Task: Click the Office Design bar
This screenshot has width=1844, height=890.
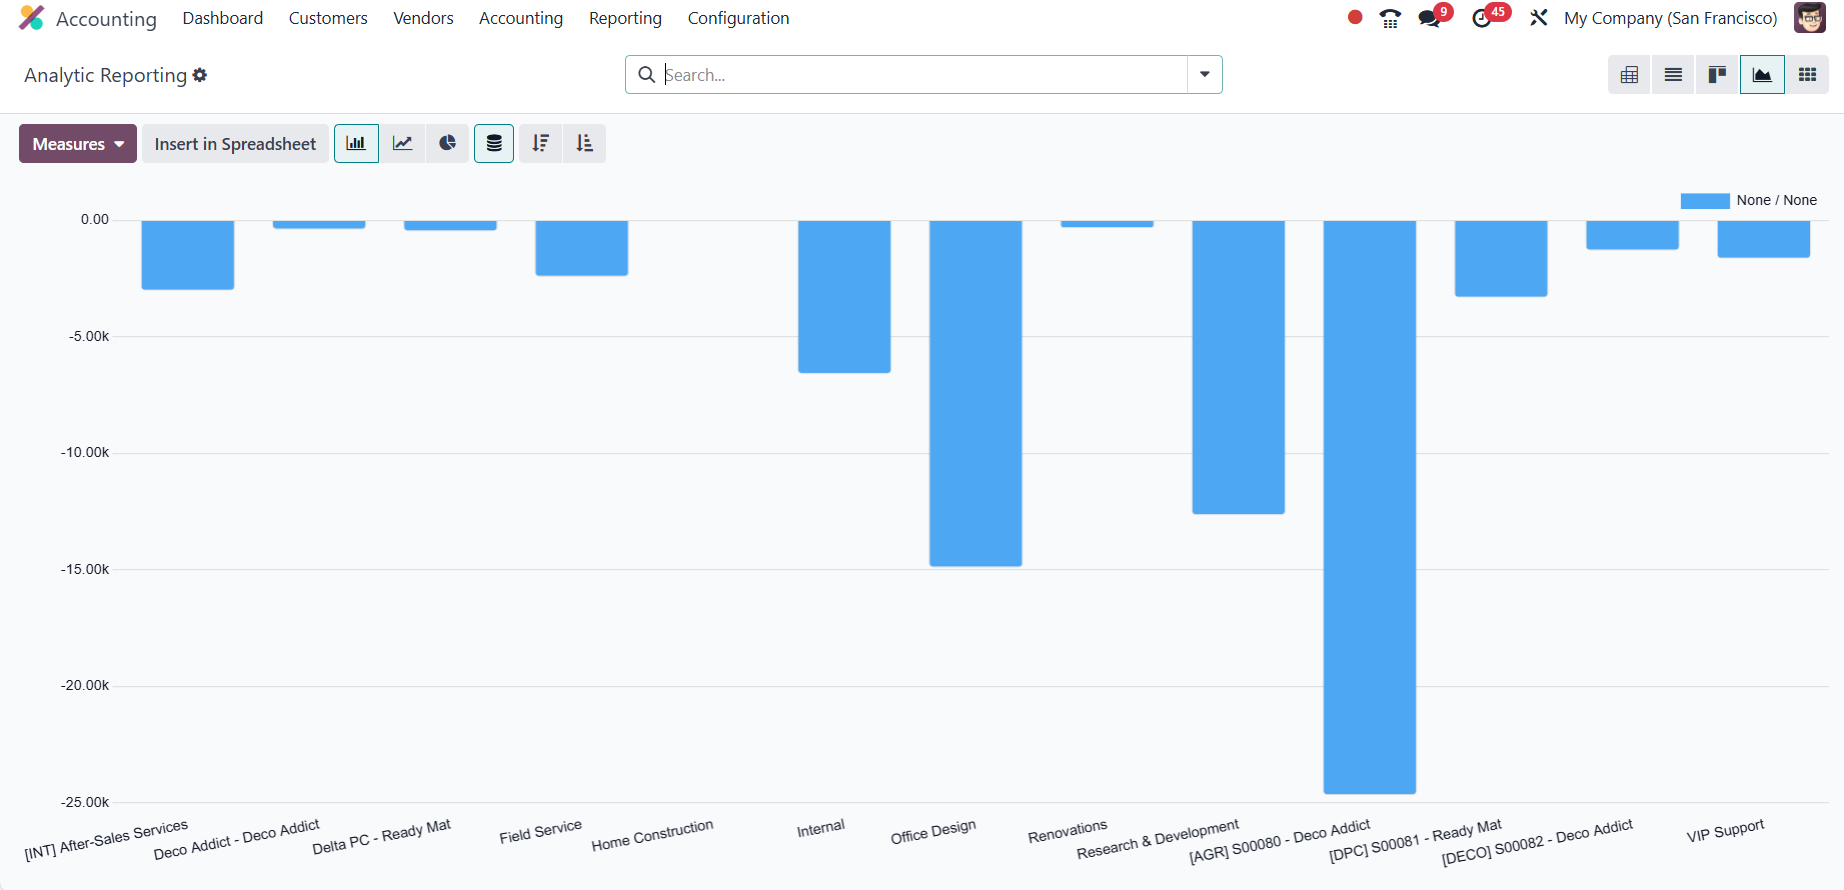Action: (x=975, y=393)
